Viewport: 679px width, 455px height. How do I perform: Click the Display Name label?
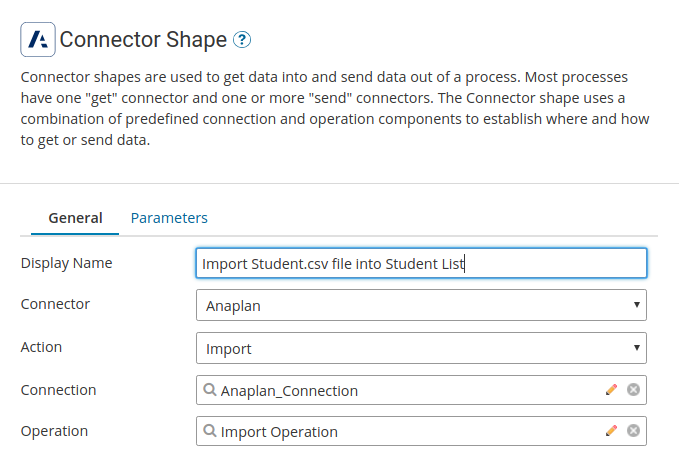pos(66,263)
